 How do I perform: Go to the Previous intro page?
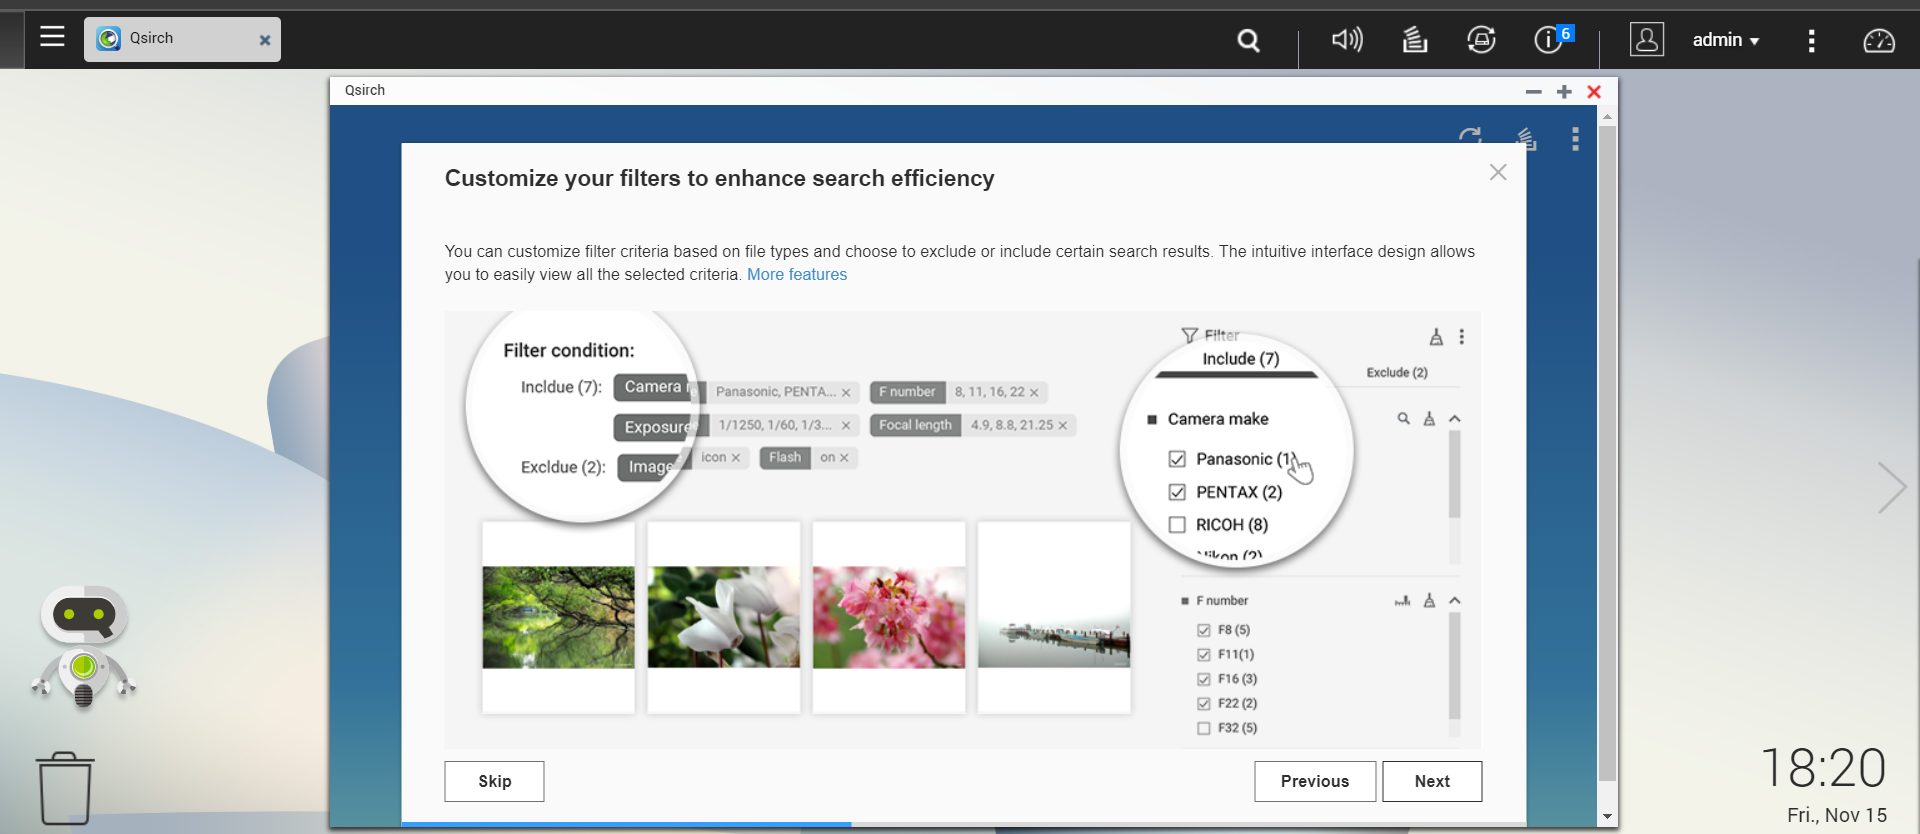[1315, 781]
